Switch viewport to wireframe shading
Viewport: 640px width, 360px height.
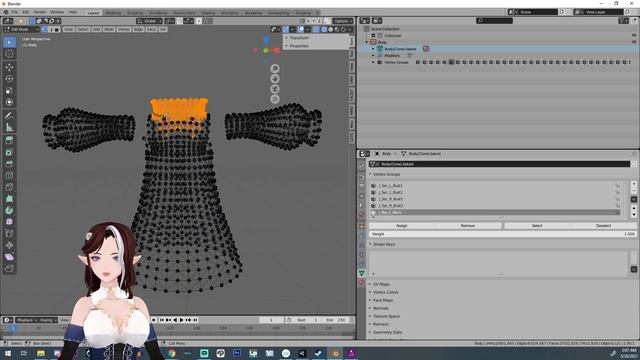tap(324, 29)
